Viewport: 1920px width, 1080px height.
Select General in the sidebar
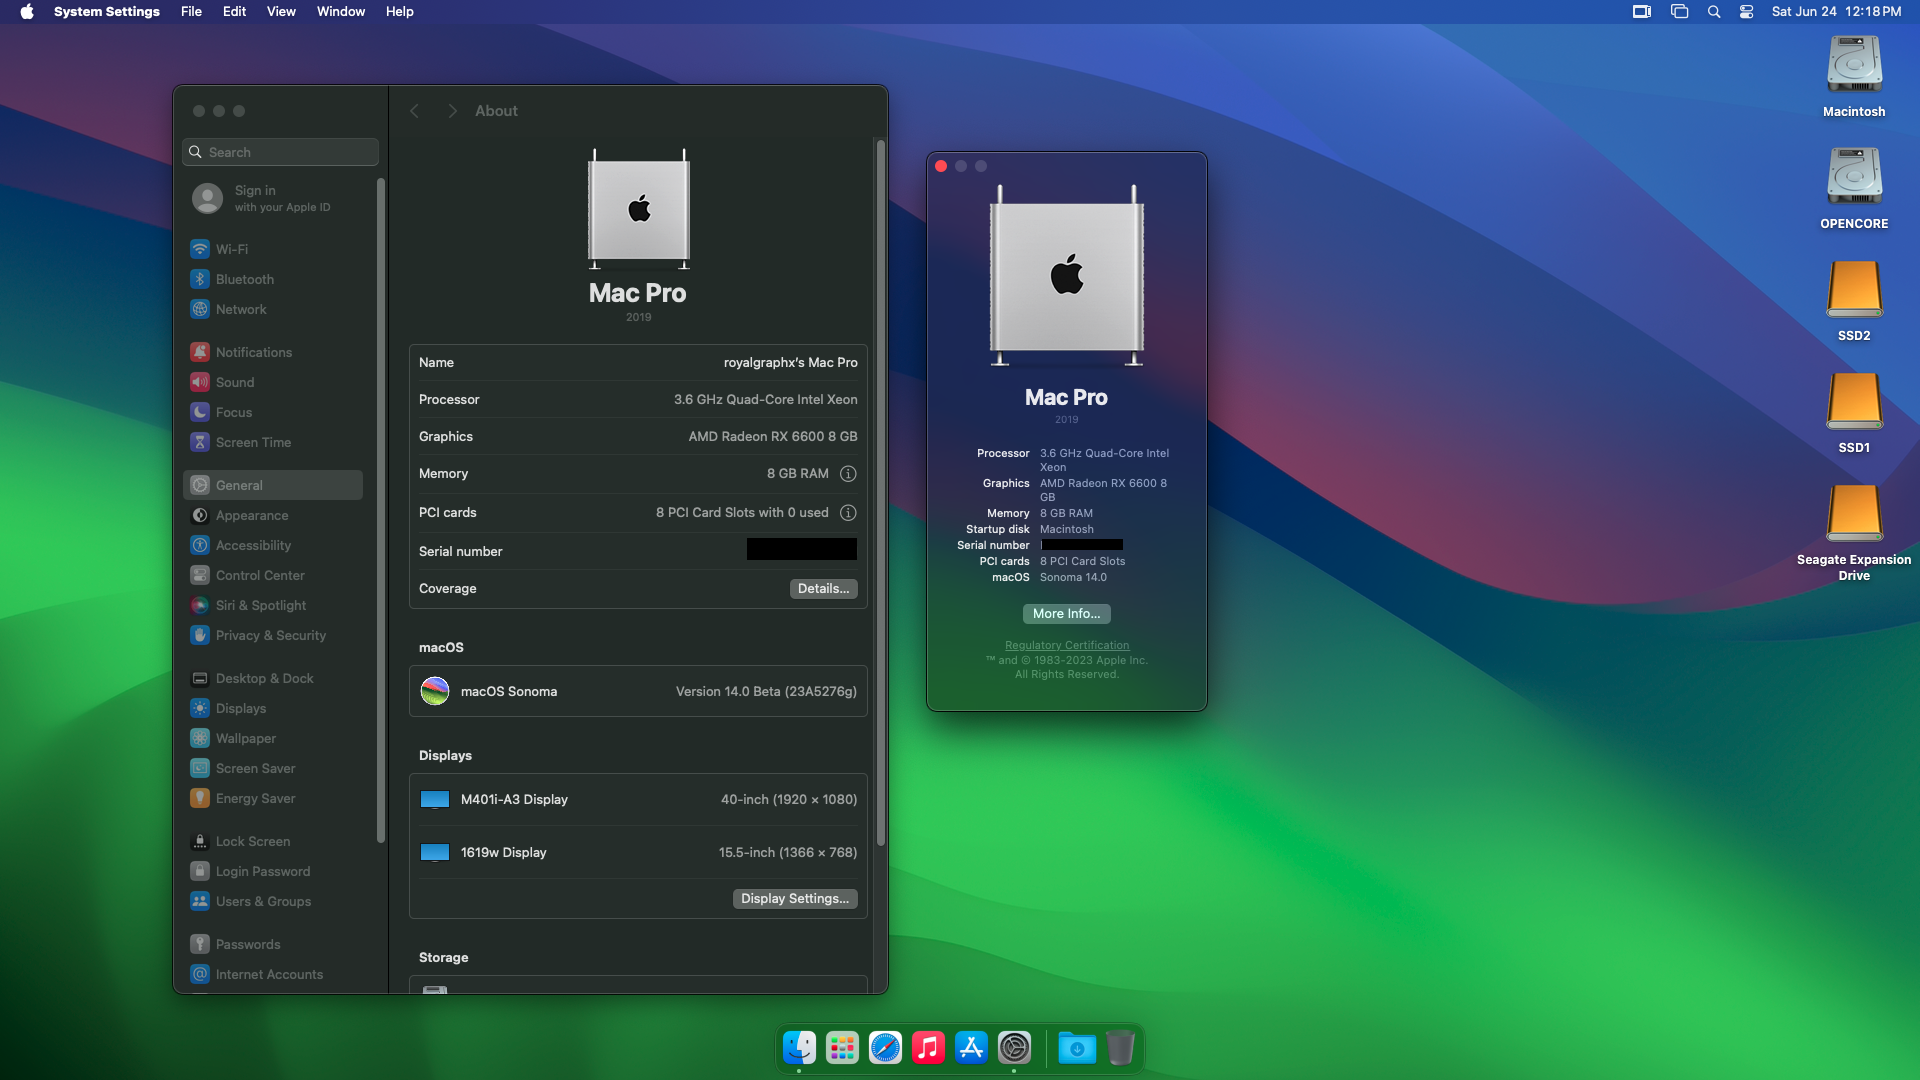coord(273,485)
